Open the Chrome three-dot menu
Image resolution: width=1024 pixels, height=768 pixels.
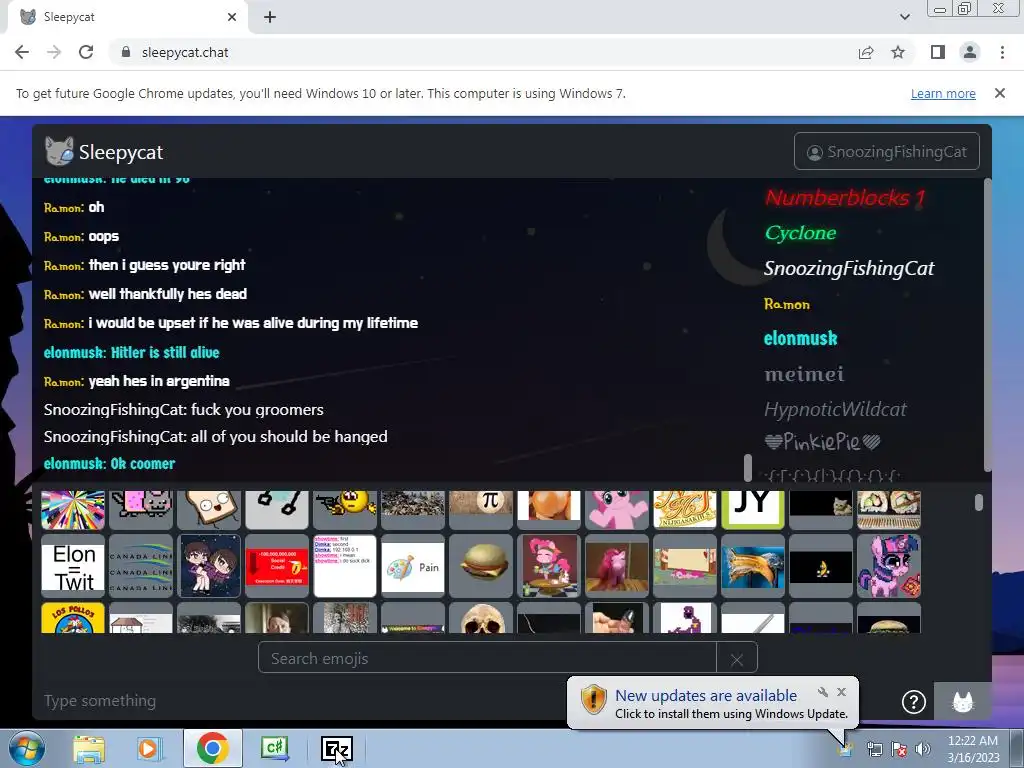click(1002, 52)
